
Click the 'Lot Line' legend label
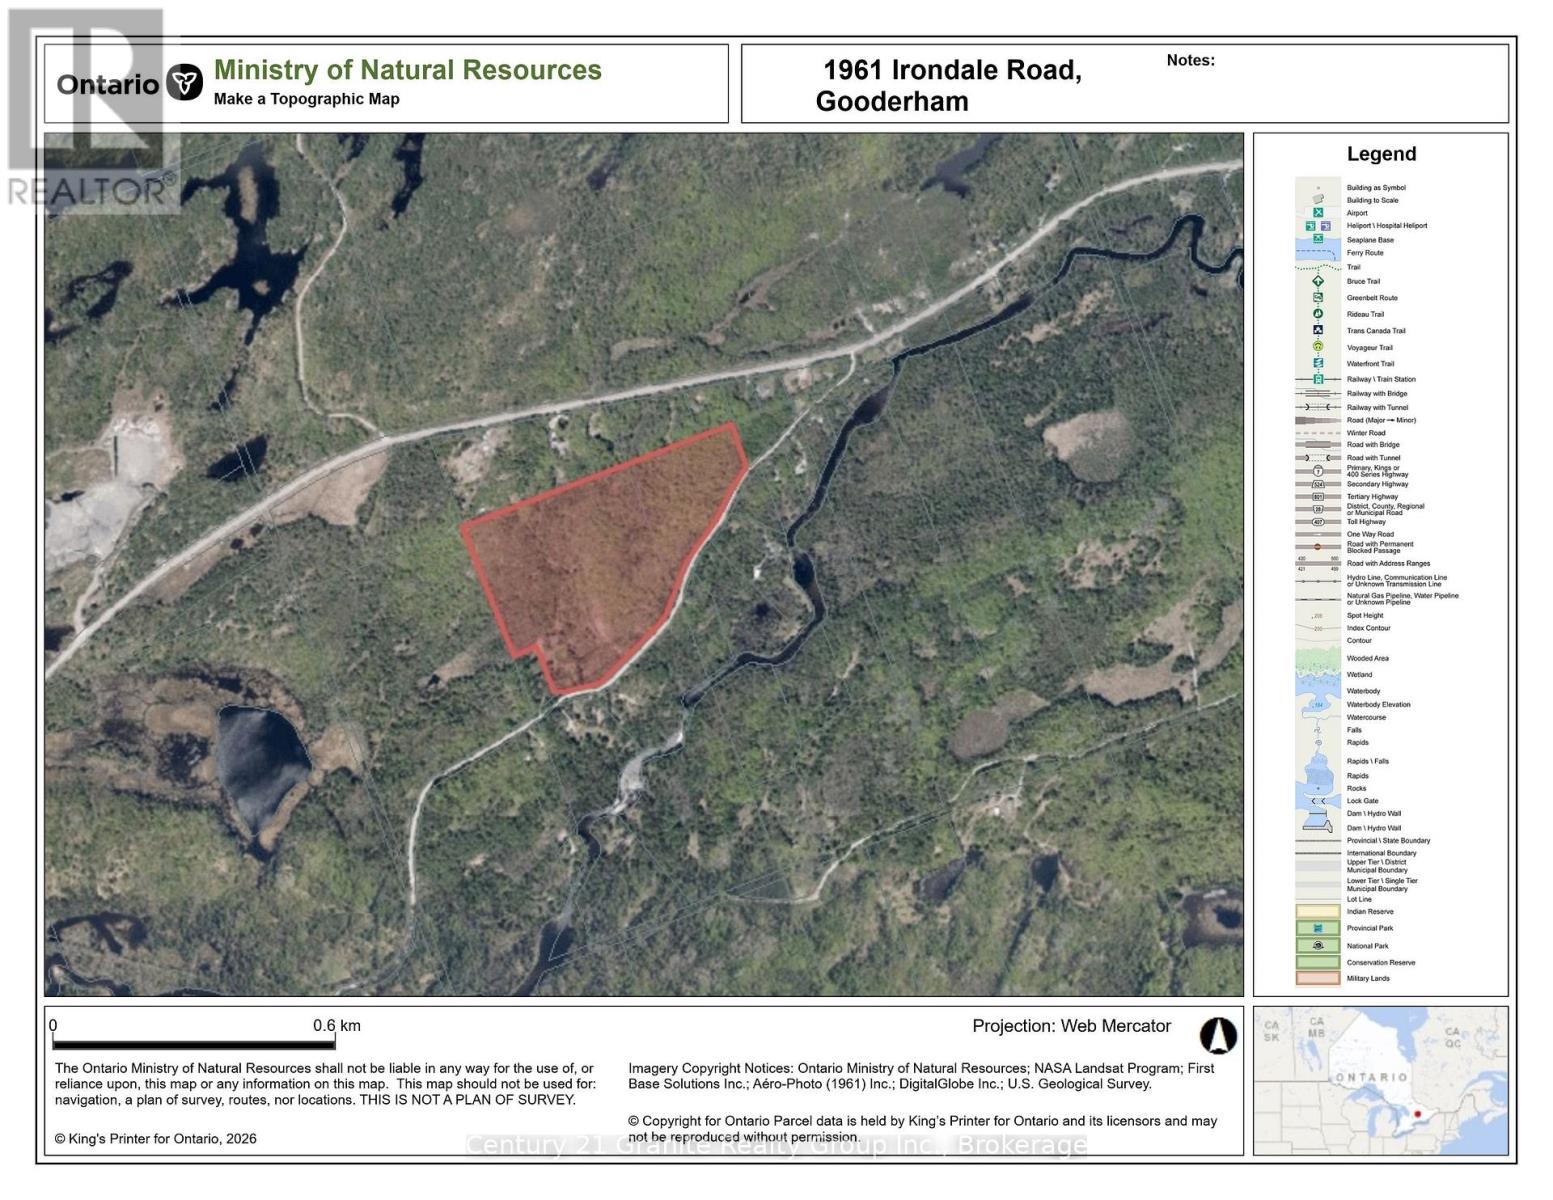coord(1359,899)
